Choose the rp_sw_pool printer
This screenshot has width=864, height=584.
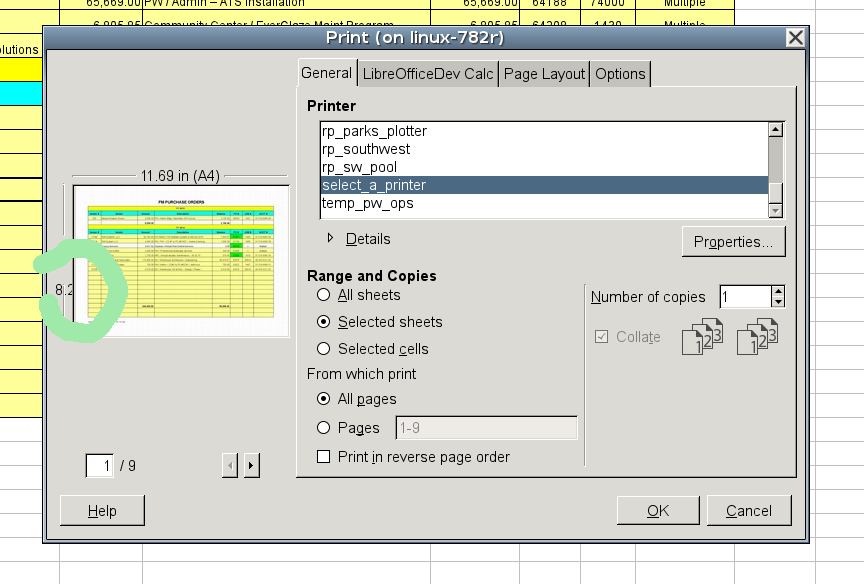tap(544, 167)
